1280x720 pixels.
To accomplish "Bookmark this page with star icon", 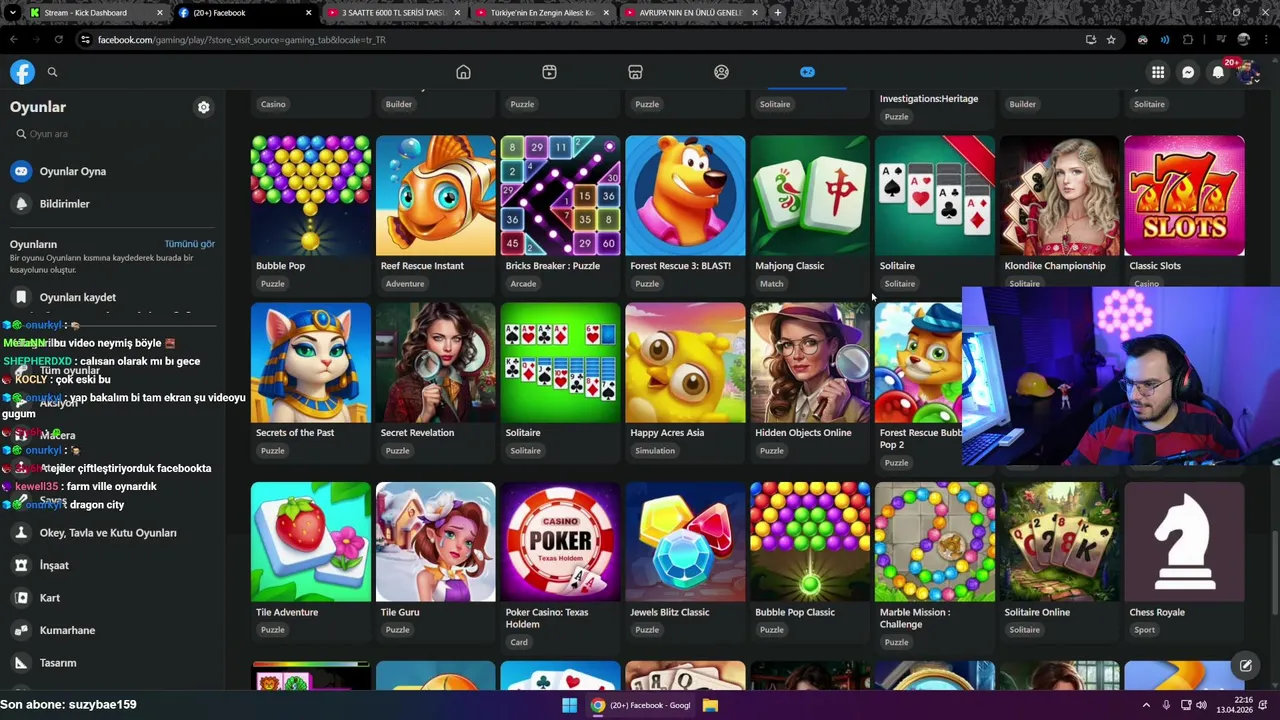I will 1111,40.
